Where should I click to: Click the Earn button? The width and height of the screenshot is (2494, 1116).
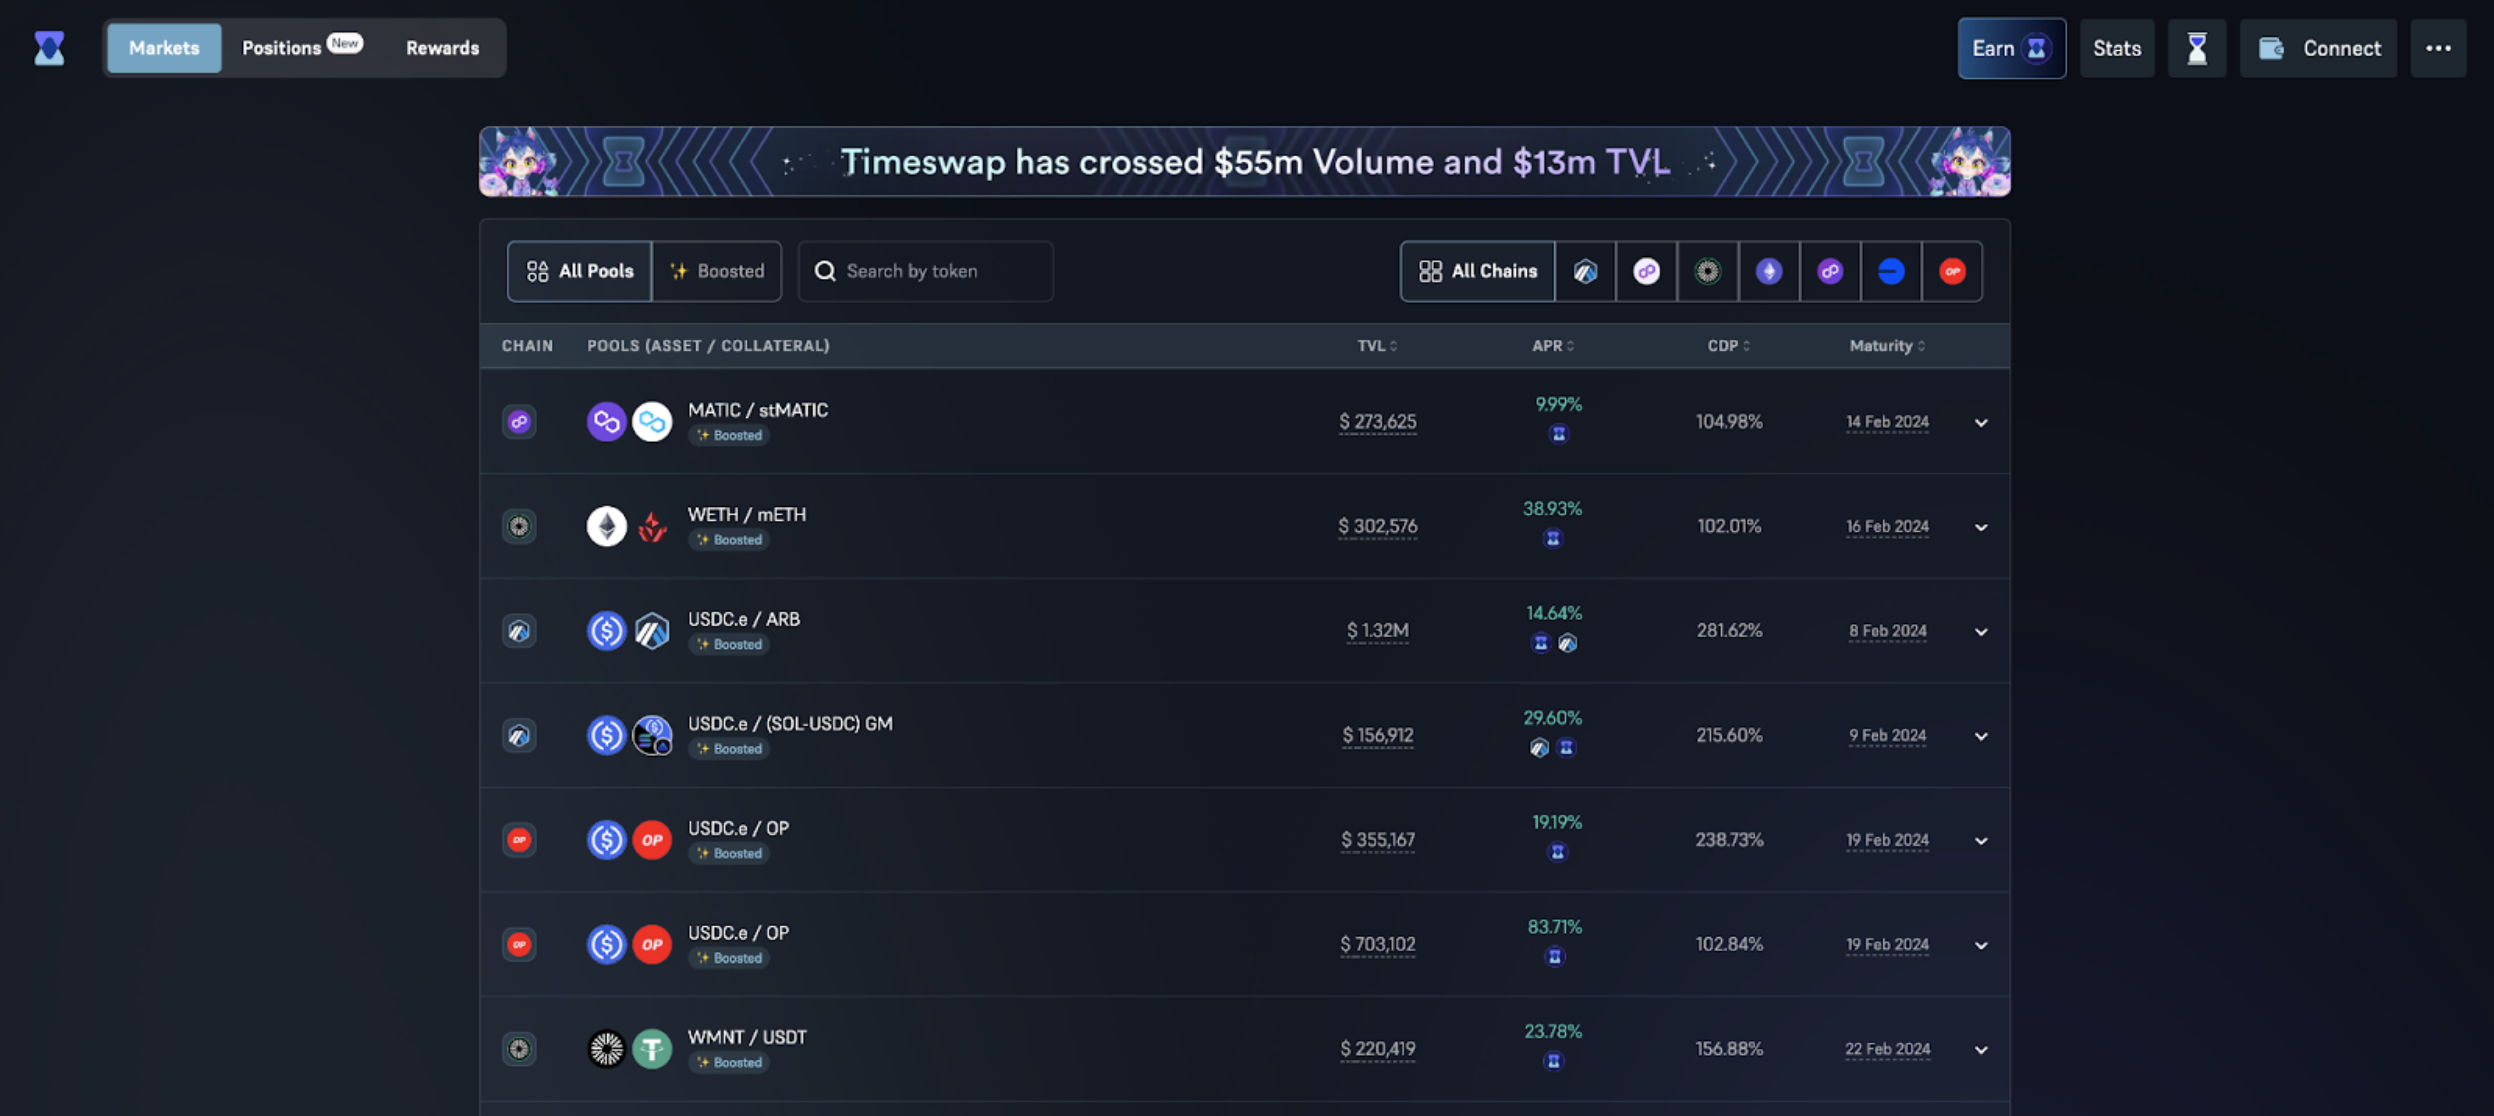point(2011,48)
